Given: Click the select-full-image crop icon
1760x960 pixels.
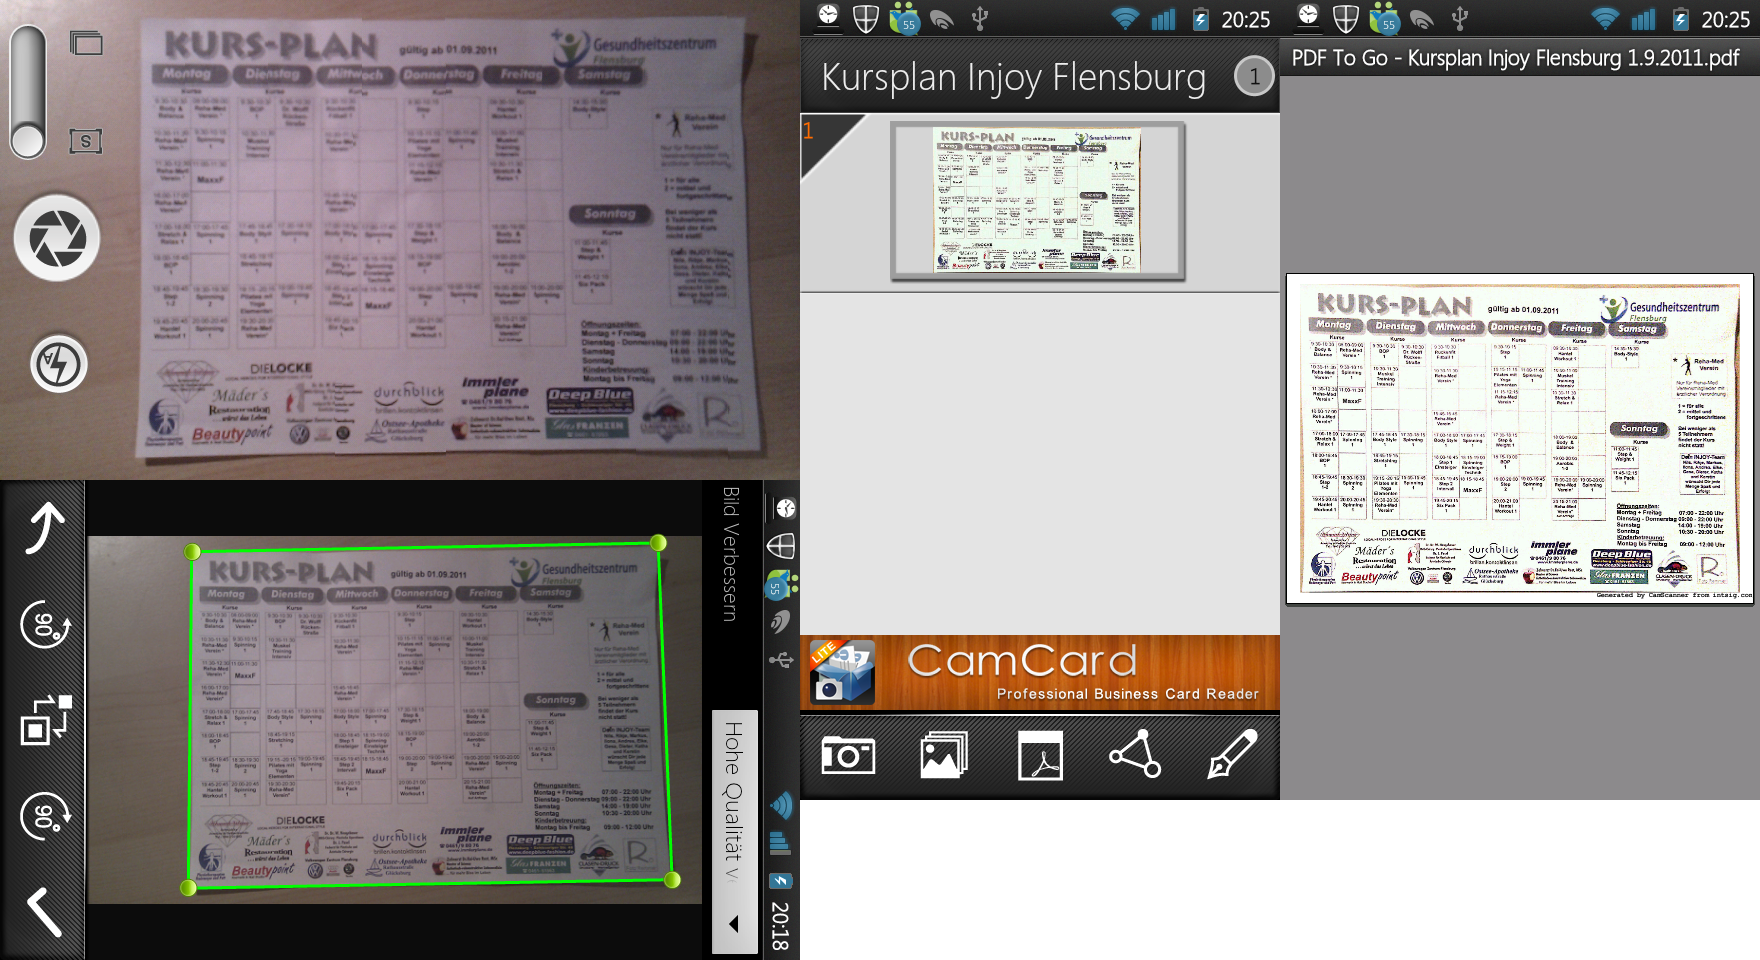Looking at the screenshot, I should [x=45, y=720].
